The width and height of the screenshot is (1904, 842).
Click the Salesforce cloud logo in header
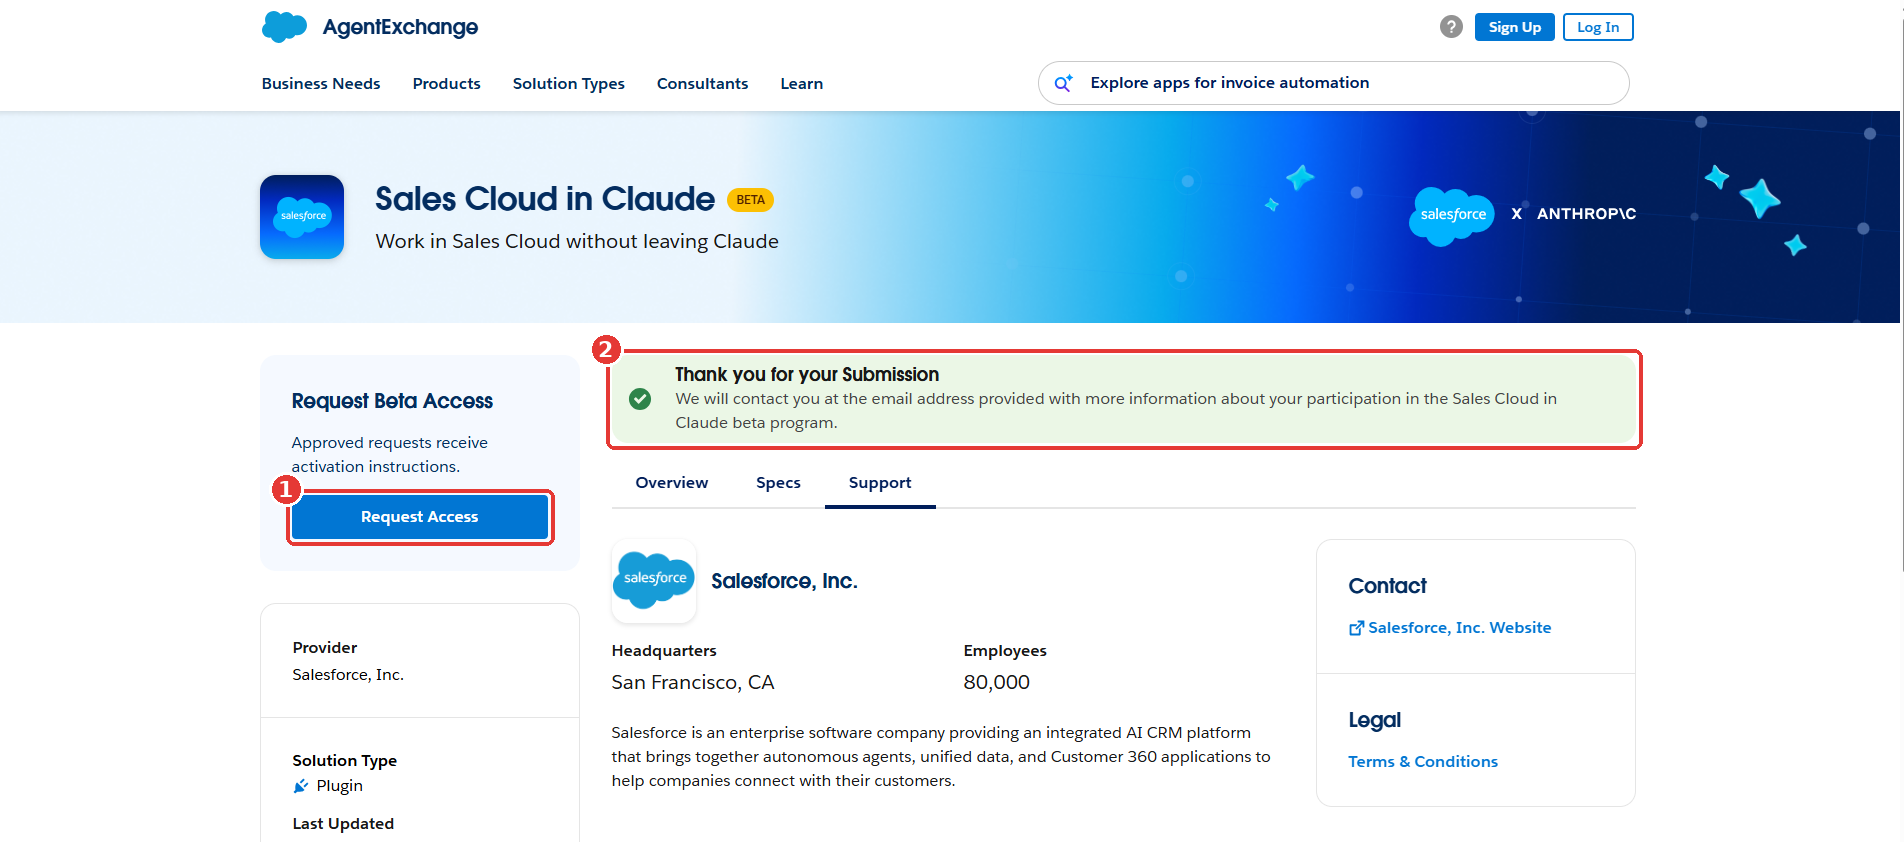(x=284, y=27)
